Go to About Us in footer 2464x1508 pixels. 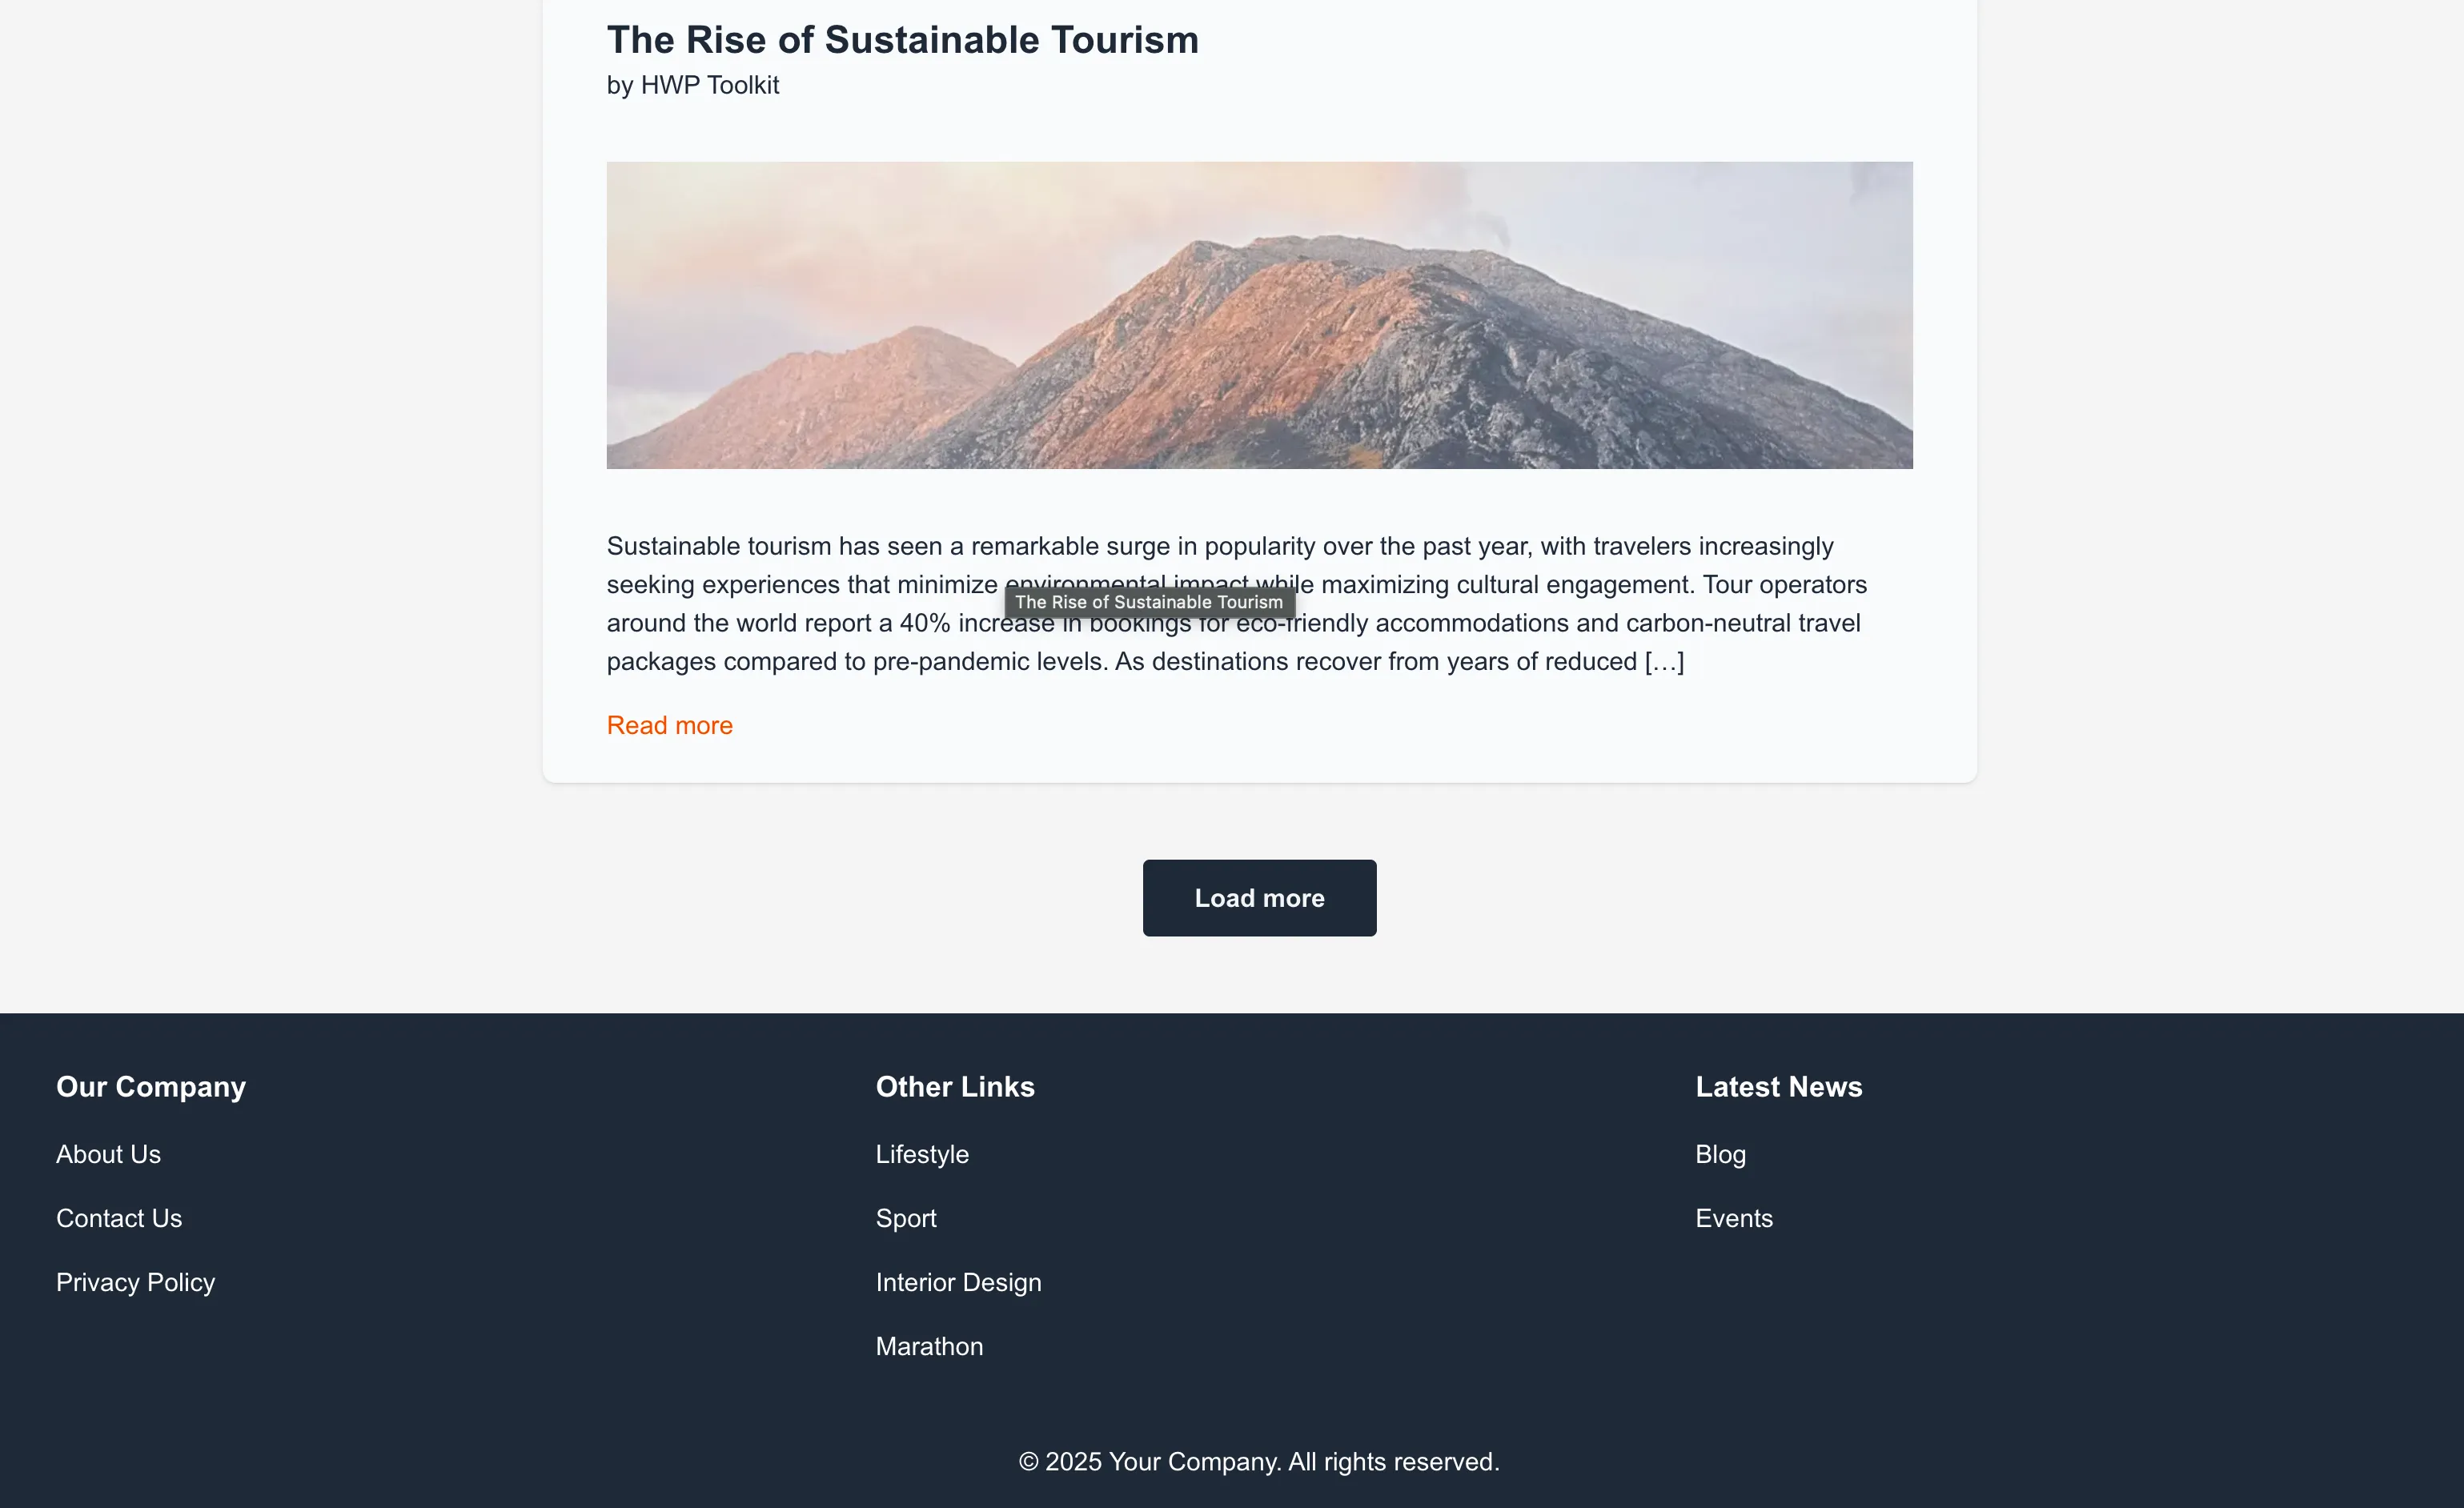coord(108,1154)
